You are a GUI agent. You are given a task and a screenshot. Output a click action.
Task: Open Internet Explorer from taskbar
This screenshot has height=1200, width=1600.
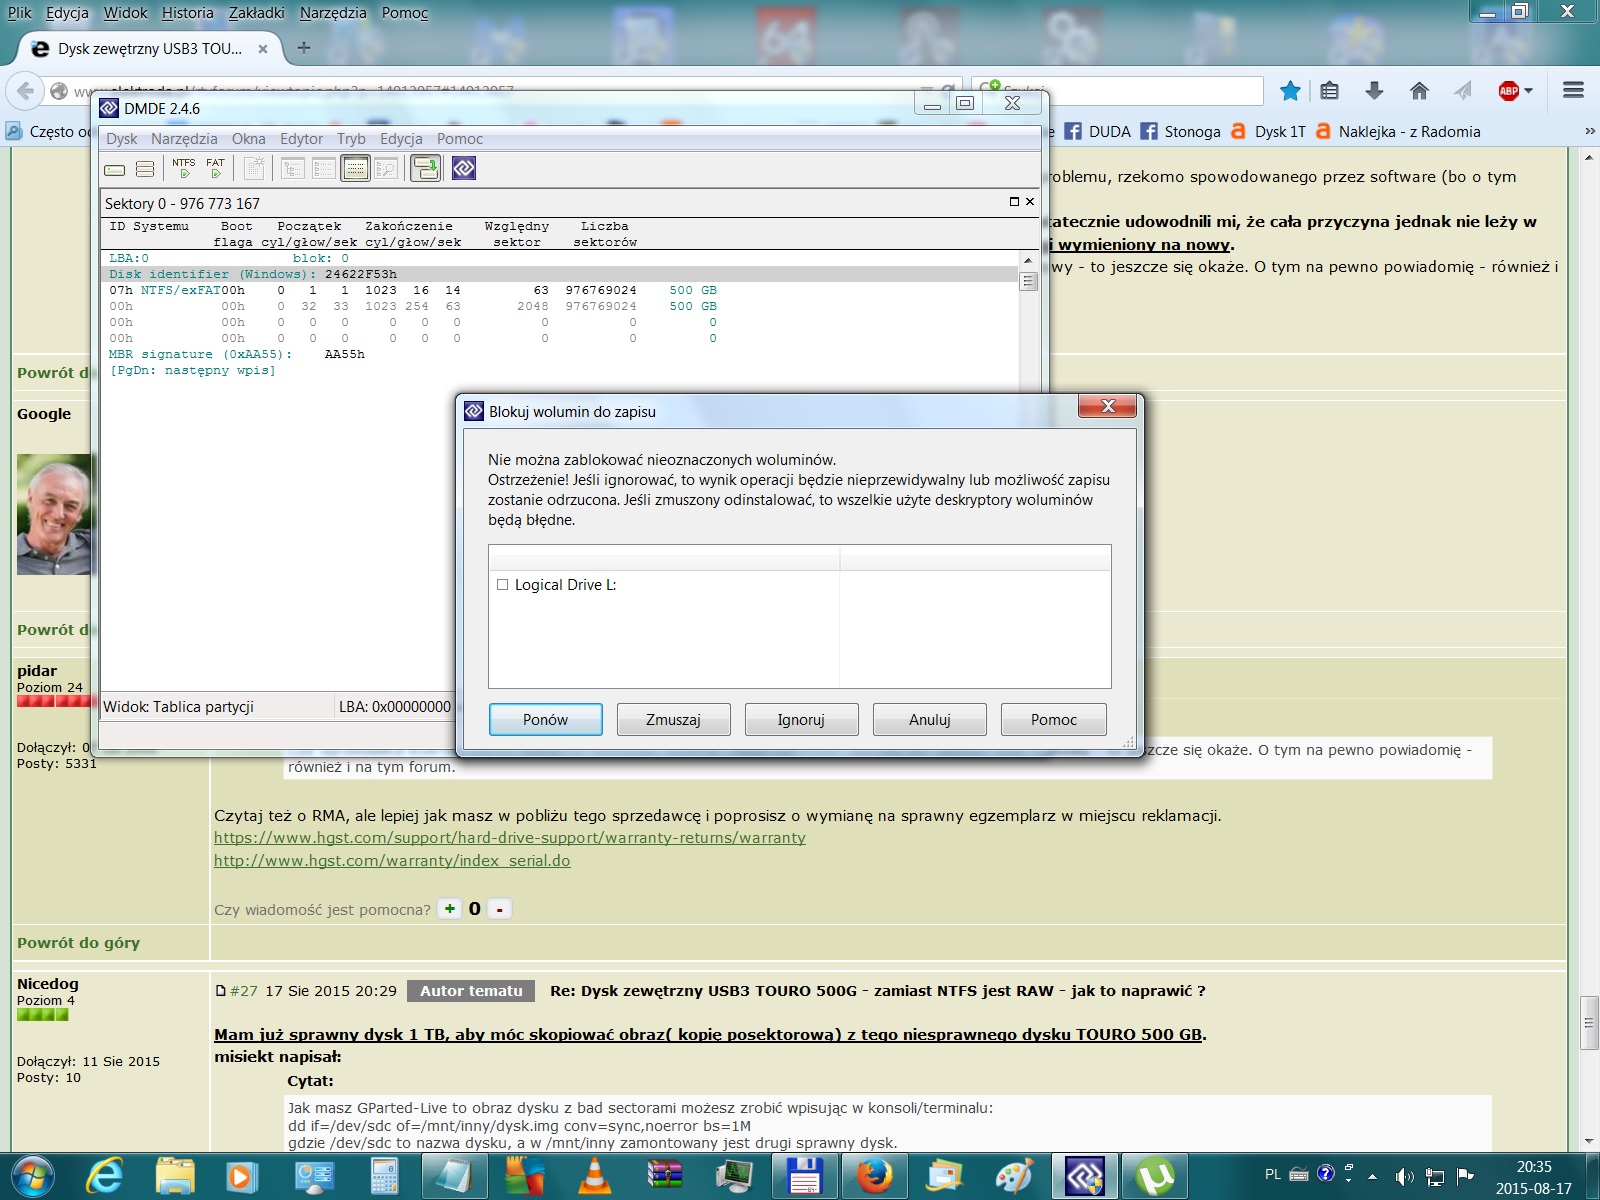(x=104, y=1175)
